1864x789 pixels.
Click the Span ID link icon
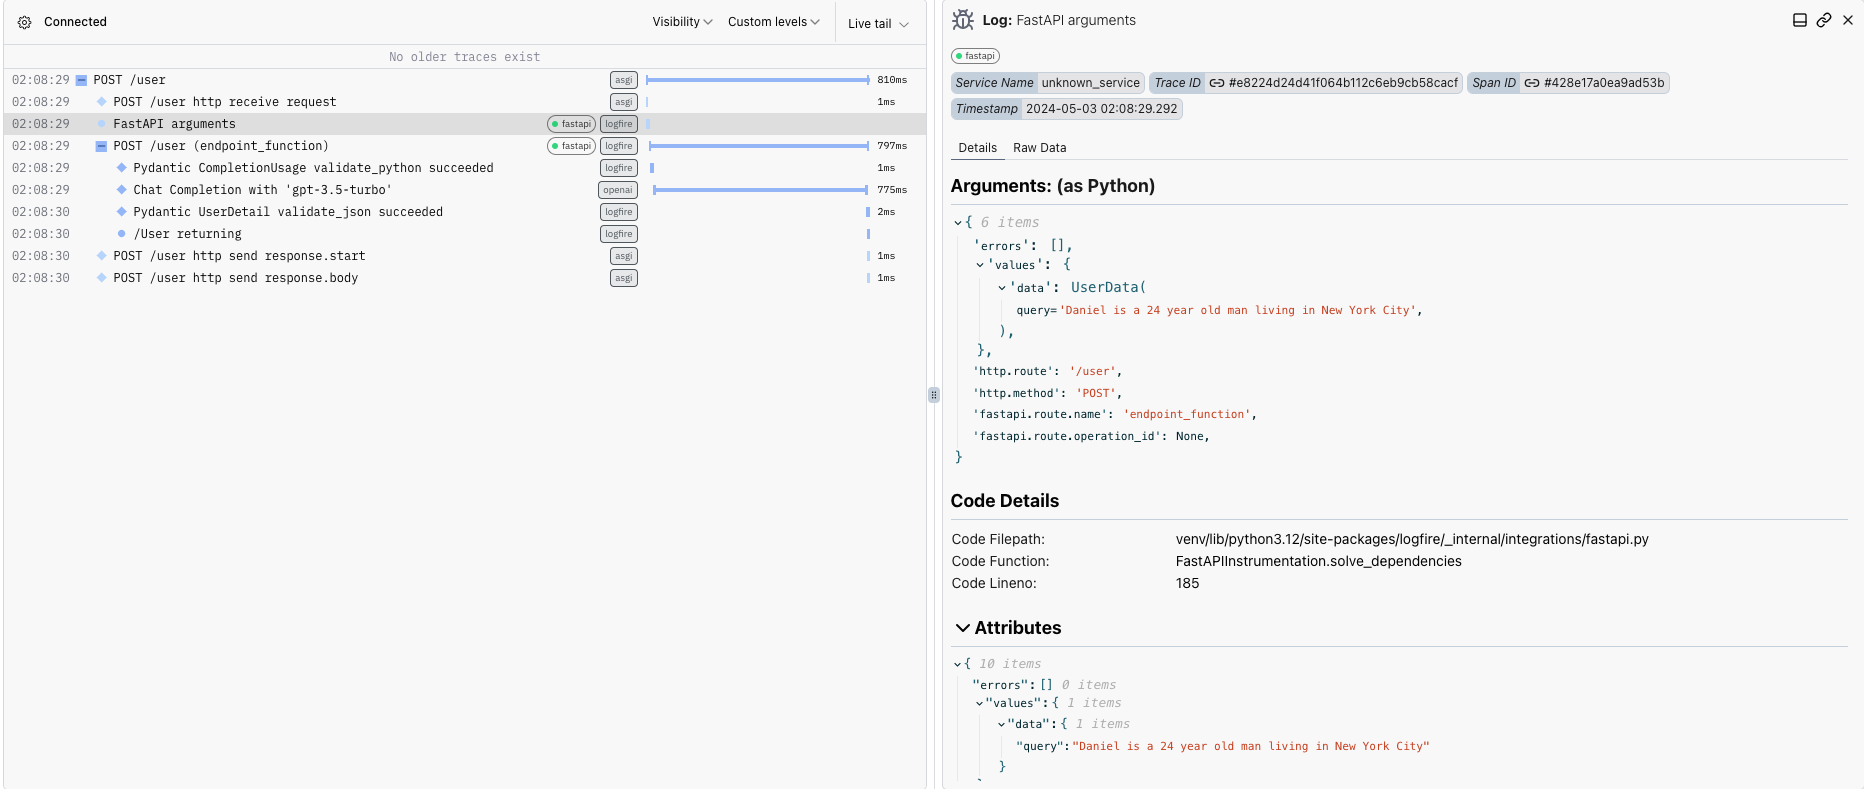coord(1531,83)
